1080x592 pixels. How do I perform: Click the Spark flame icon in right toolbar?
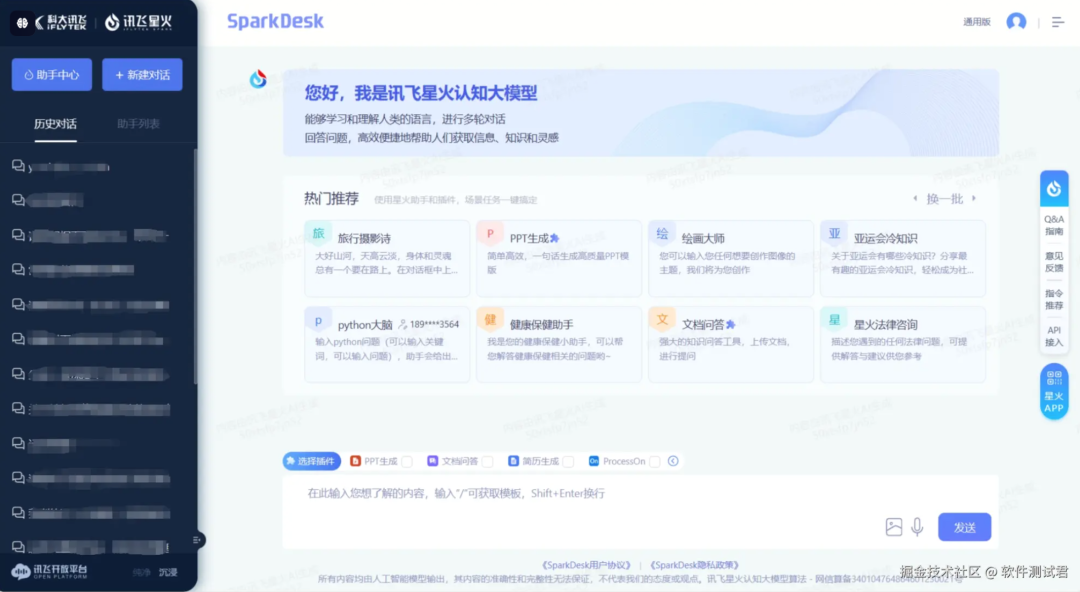click(x=1054, y=188)
